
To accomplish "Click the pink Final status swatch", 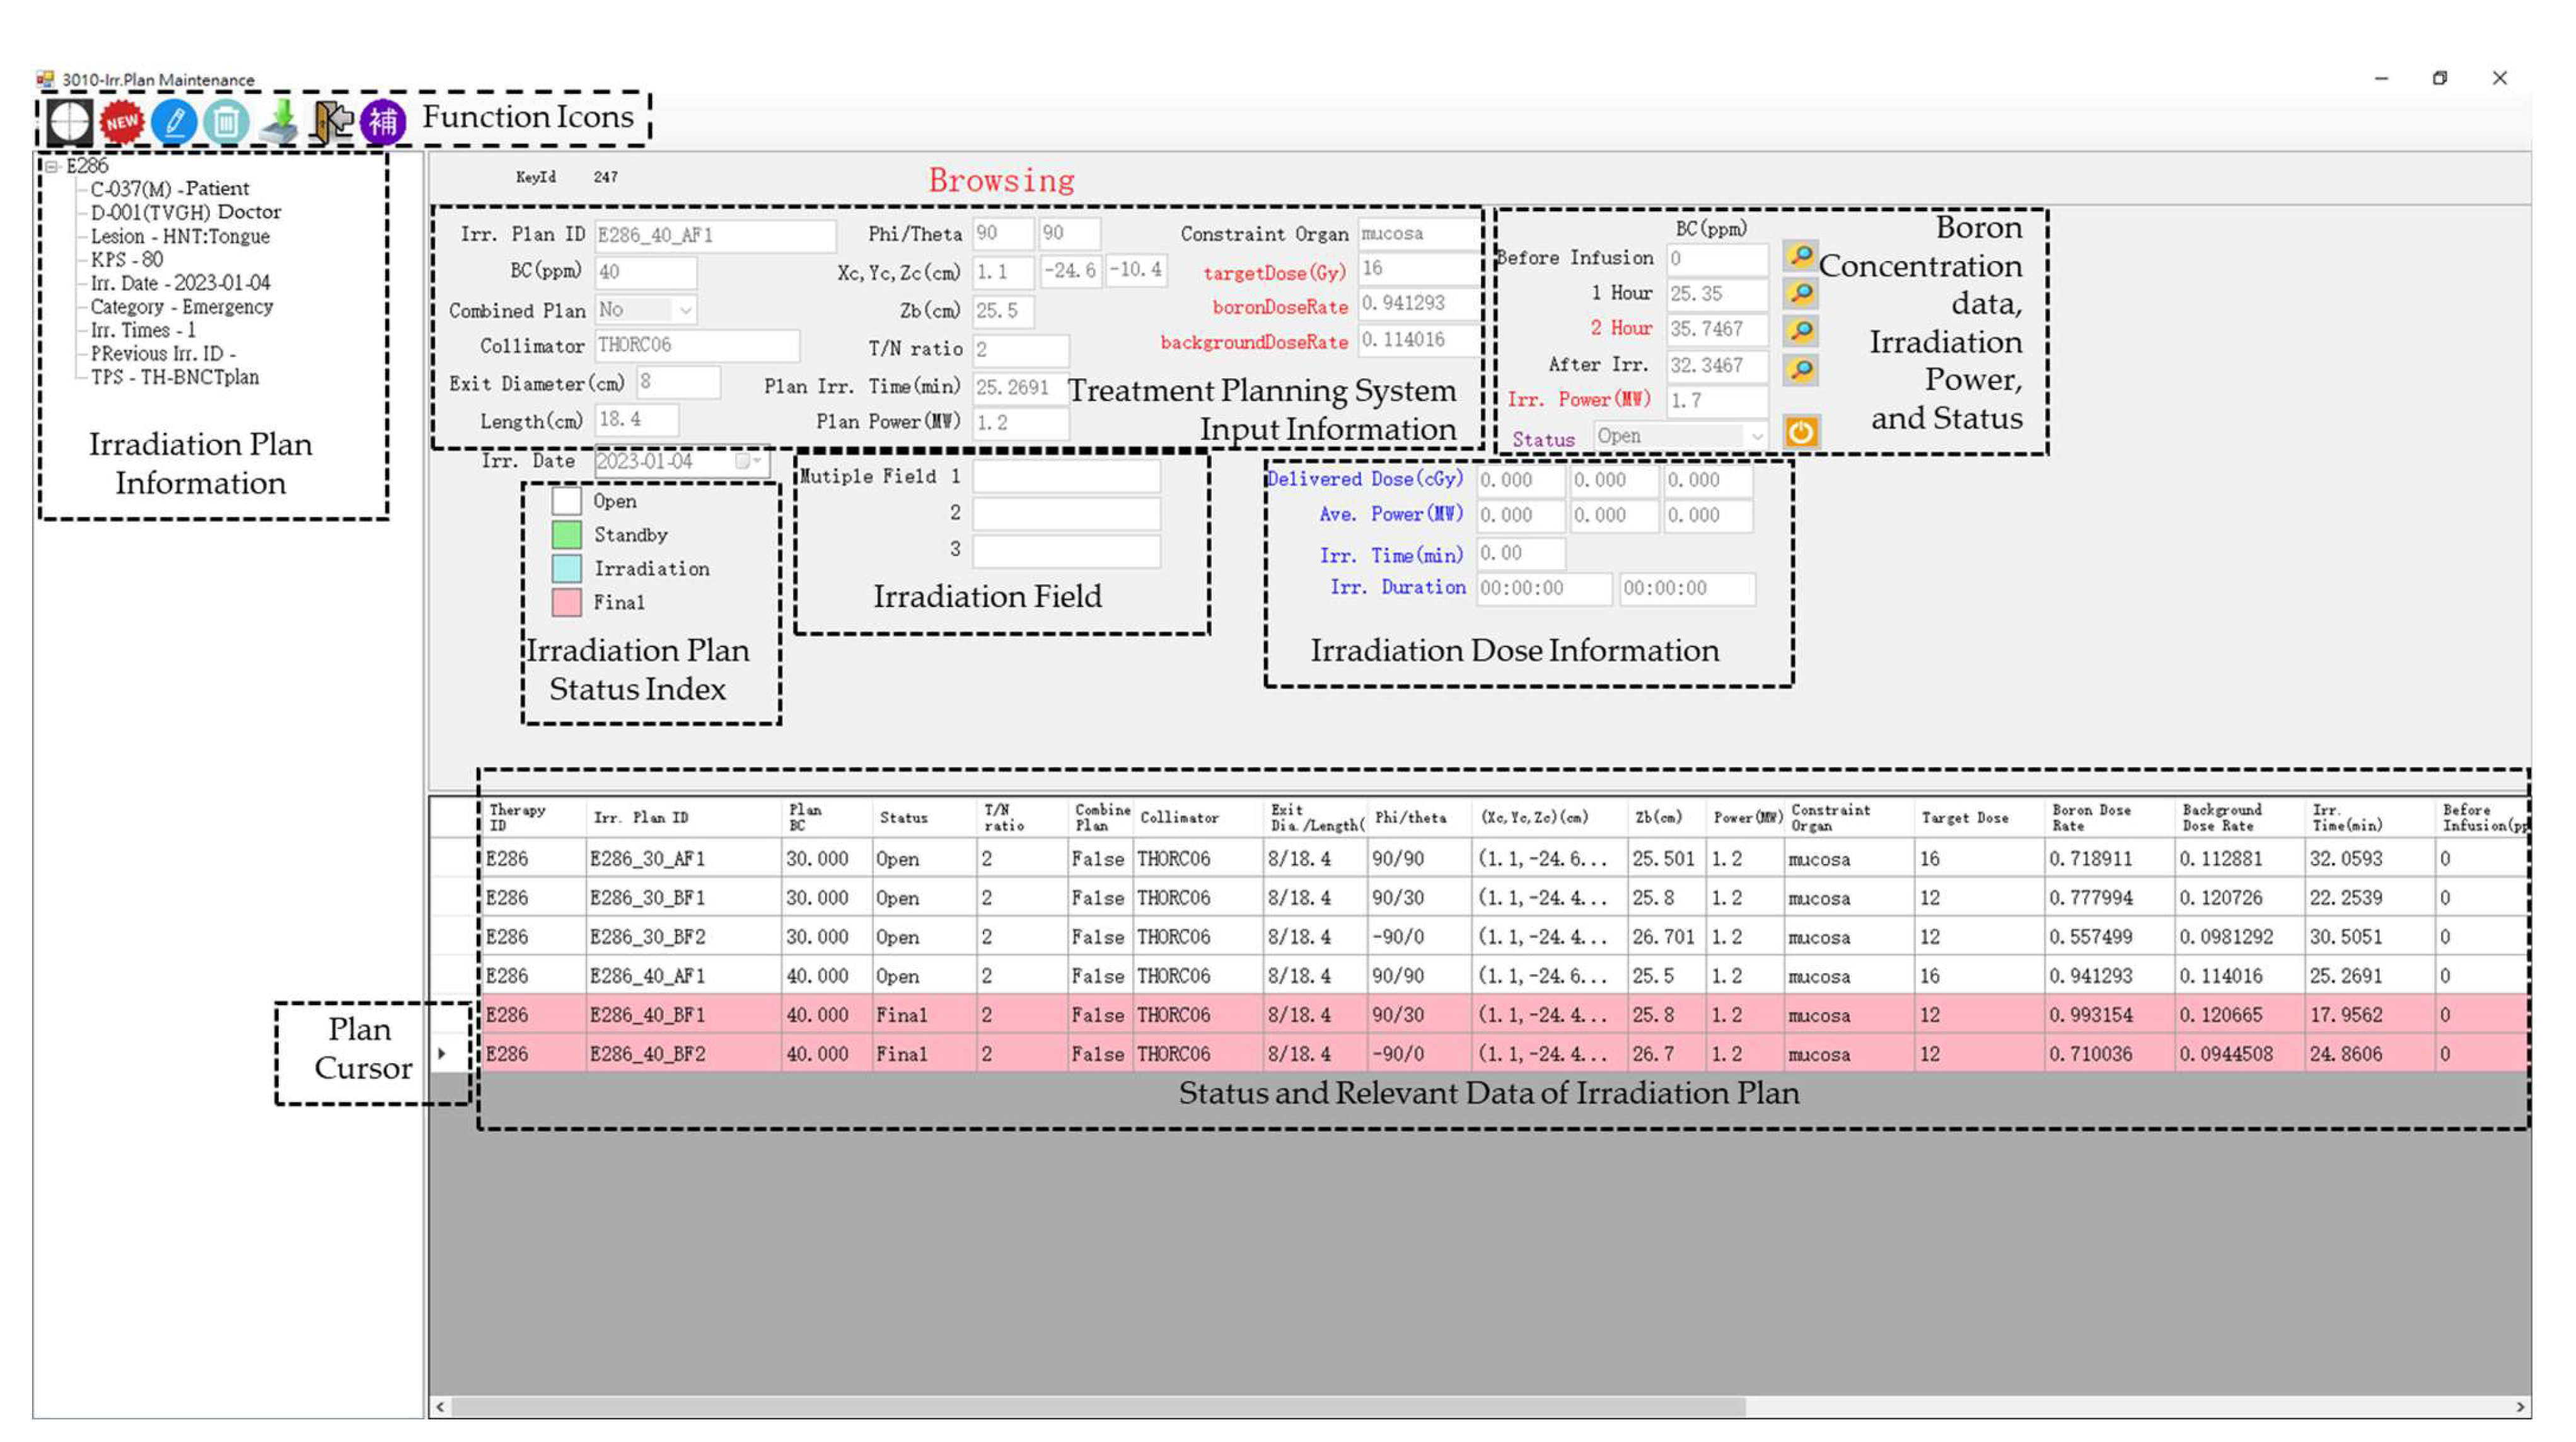I will (x=566, y=602).
